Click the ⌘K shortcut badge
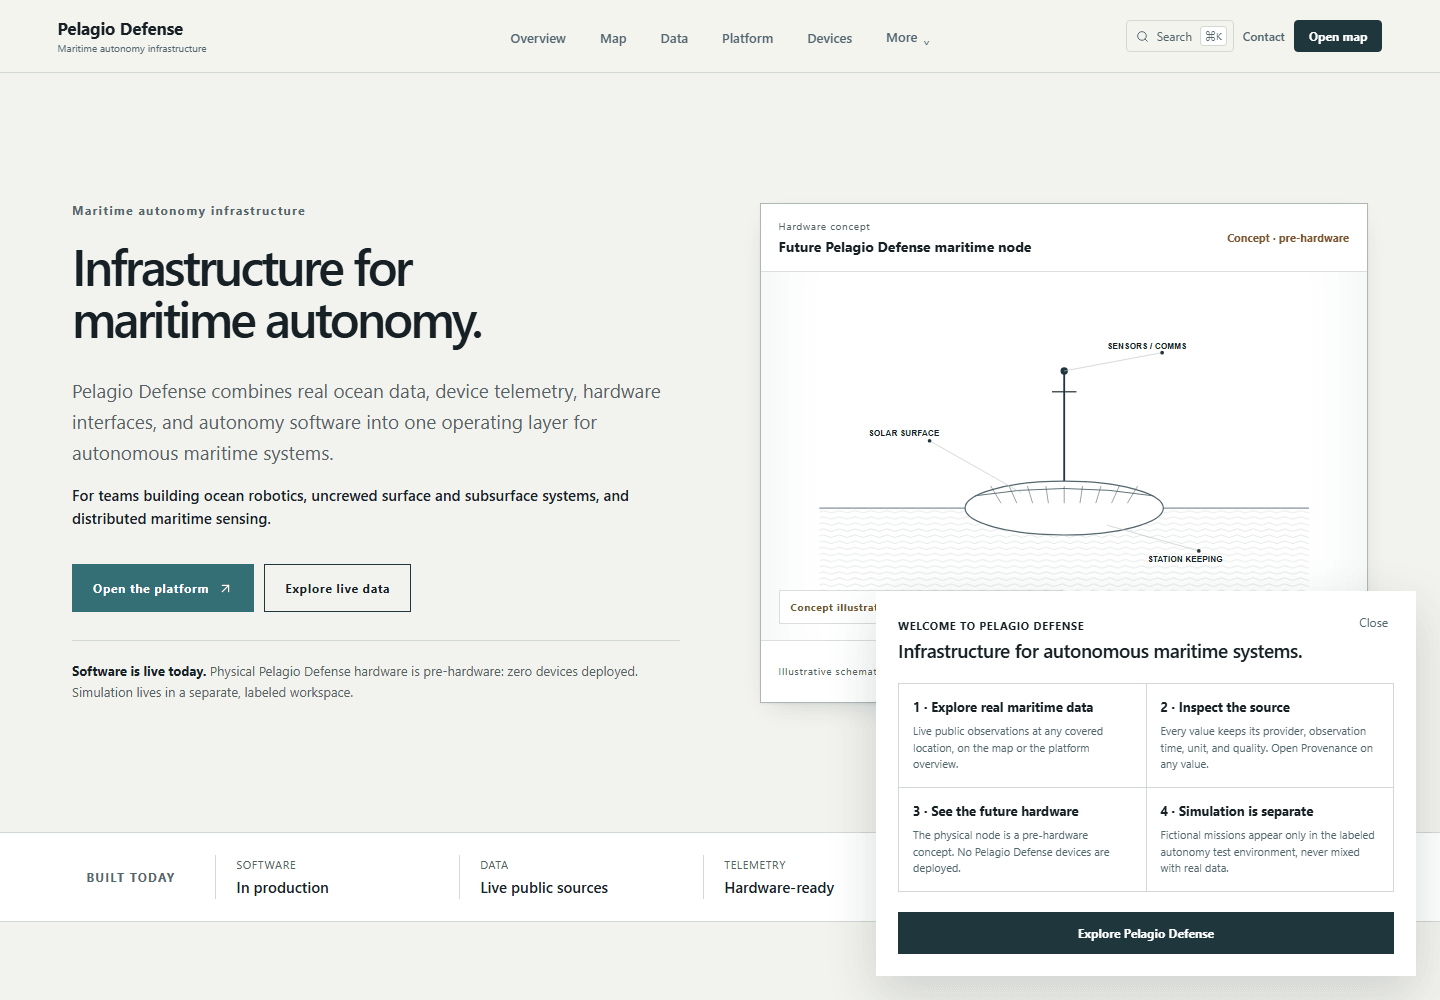The width and height of the screenshot is (1440, 1000). coord(1213,36)
